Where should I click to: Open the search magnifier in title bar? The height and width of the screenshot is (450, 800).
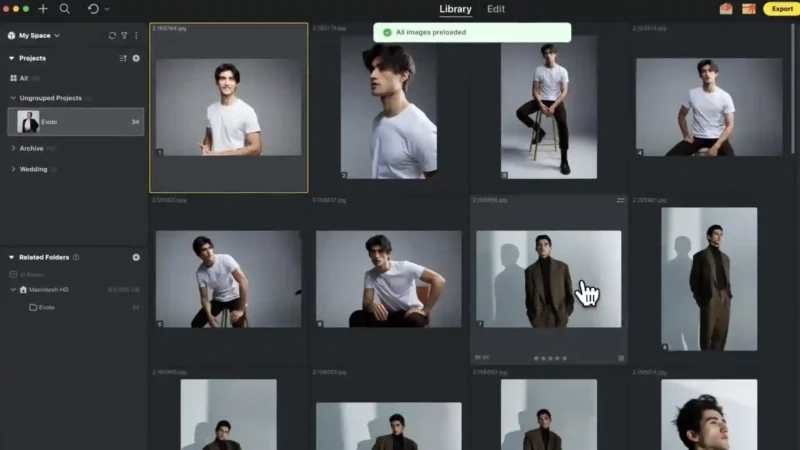coord(65,9)
